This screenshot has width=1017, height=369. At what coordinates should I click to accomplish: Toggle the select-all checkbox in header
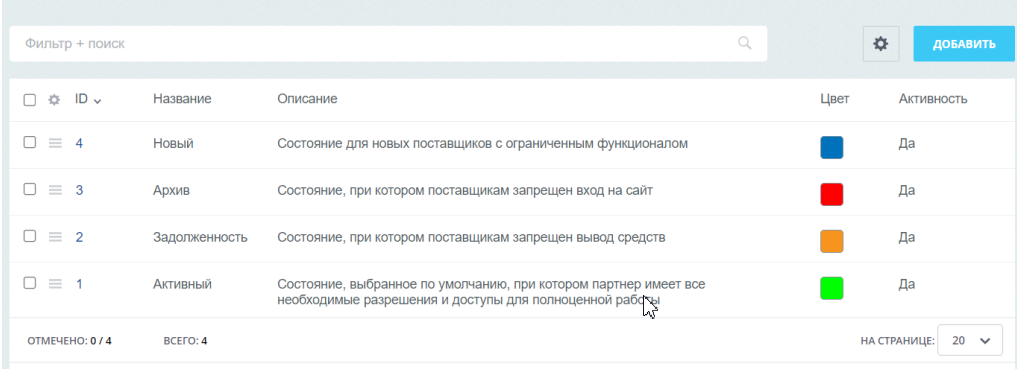pos(30,100)
